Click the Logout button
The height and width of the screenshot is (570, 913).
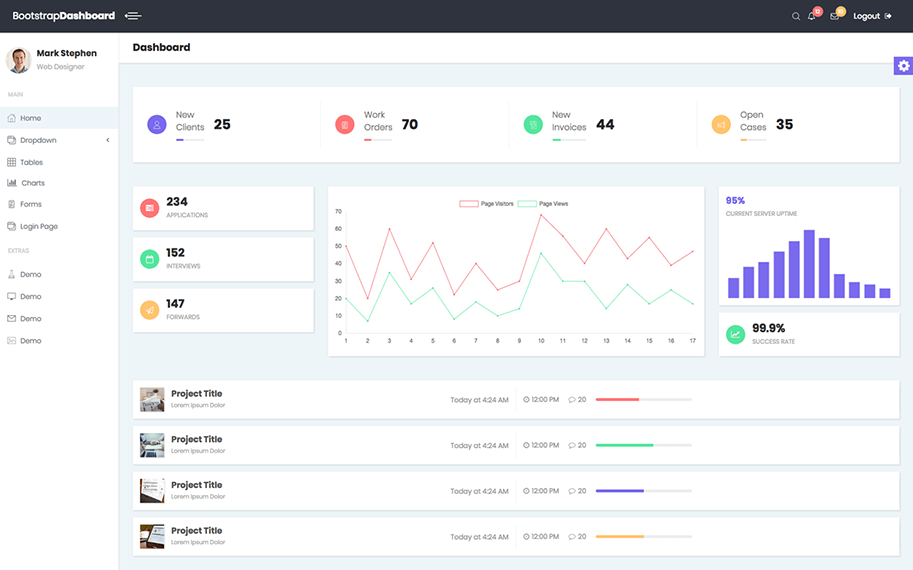coord(871,16)
